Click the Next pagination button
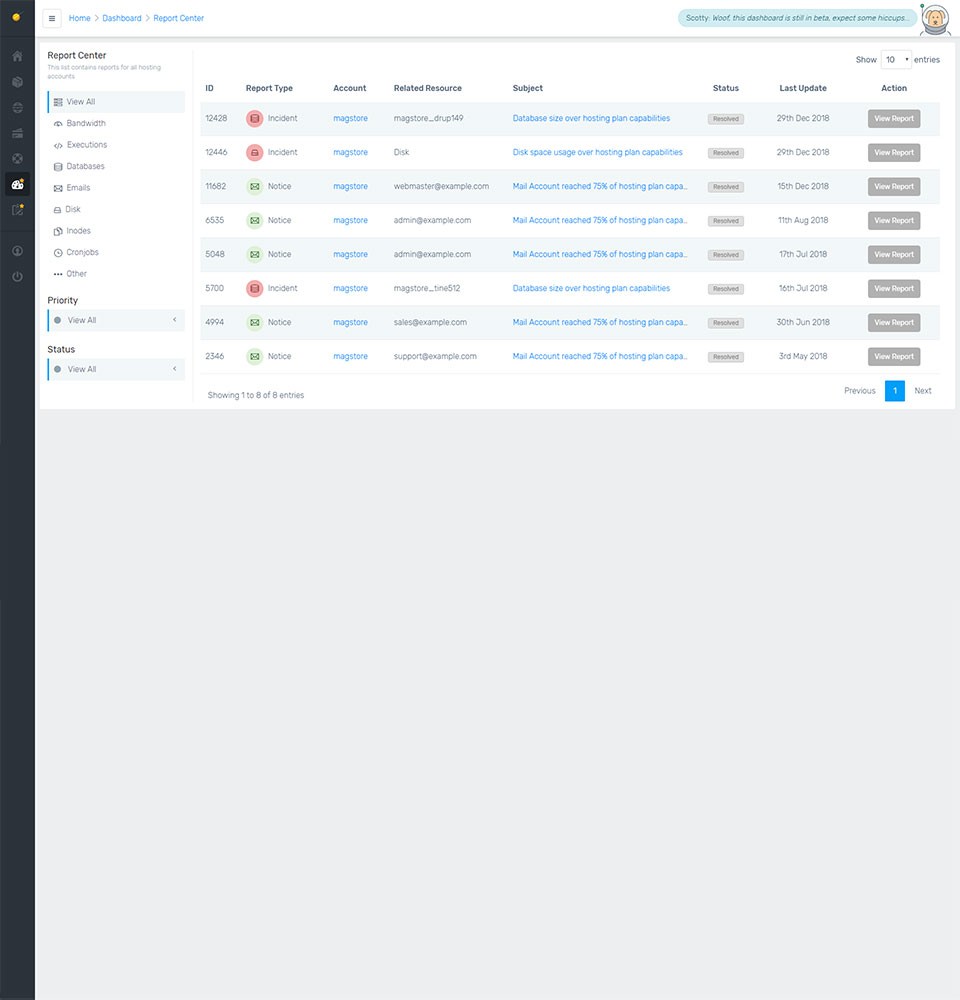Image resolution: width=960 pixels, height=1000 pixels. (x=922, y=391)
